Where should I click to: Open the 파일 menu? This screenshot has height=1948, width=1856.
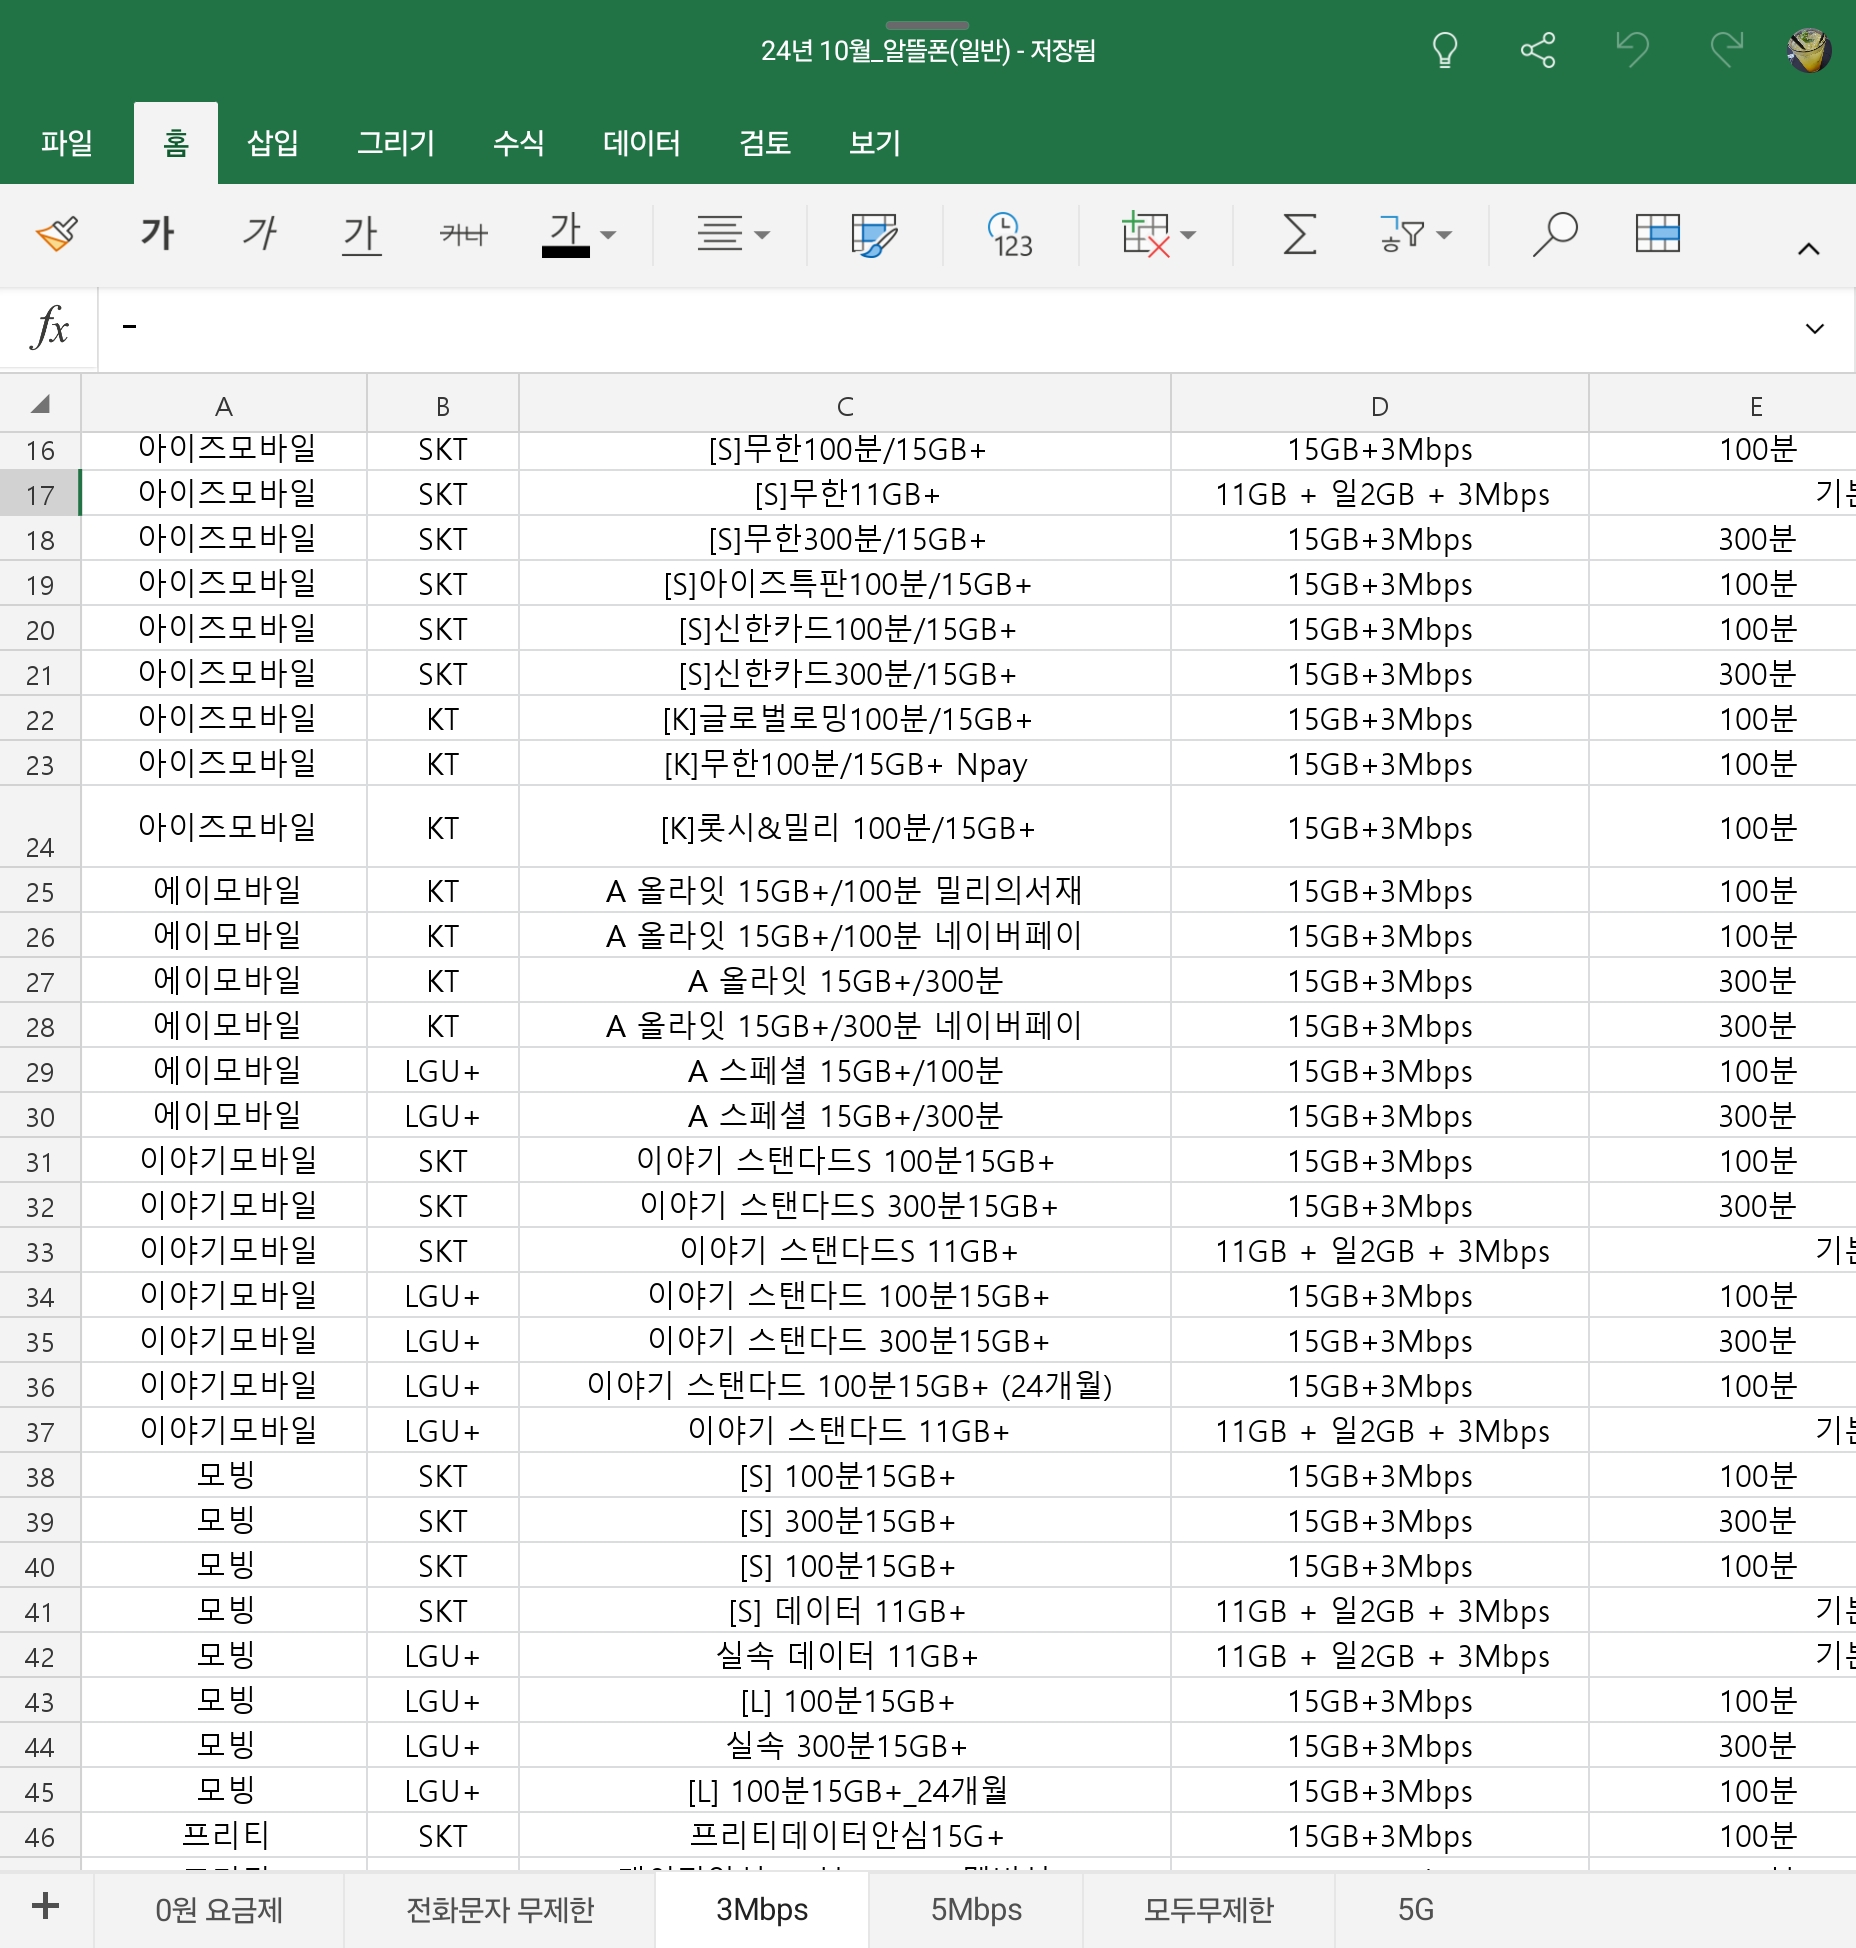(x=67, y=143)
